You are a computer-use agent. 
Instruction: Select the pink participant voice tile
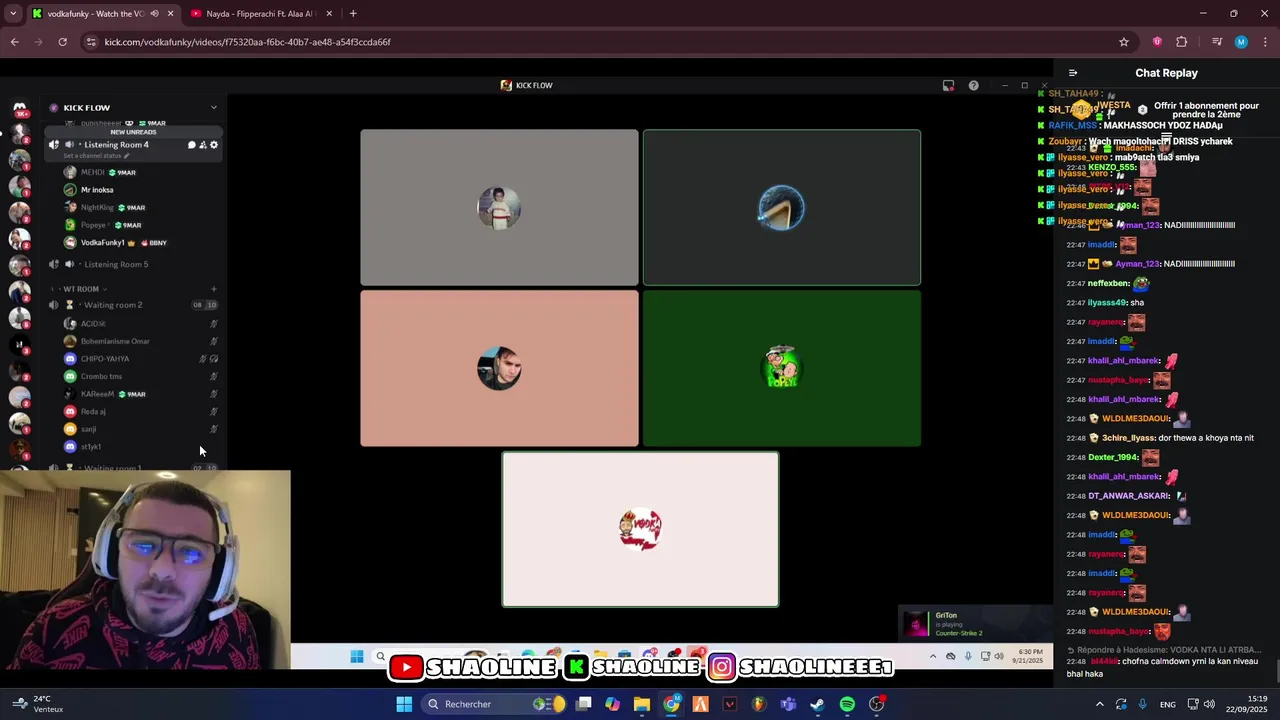click(x=499, y=368)
